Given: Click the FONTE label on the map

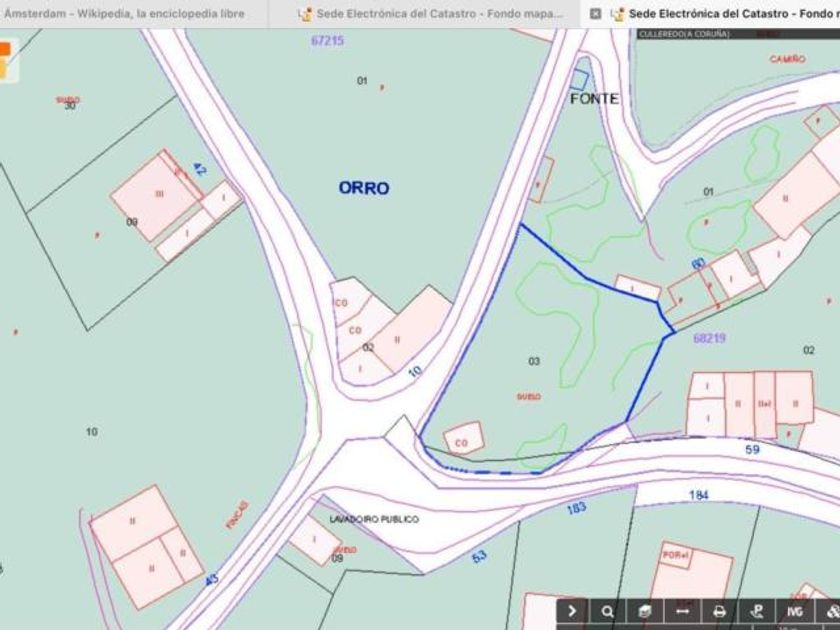Looking at the screenshot, I should tap(595, 99).
